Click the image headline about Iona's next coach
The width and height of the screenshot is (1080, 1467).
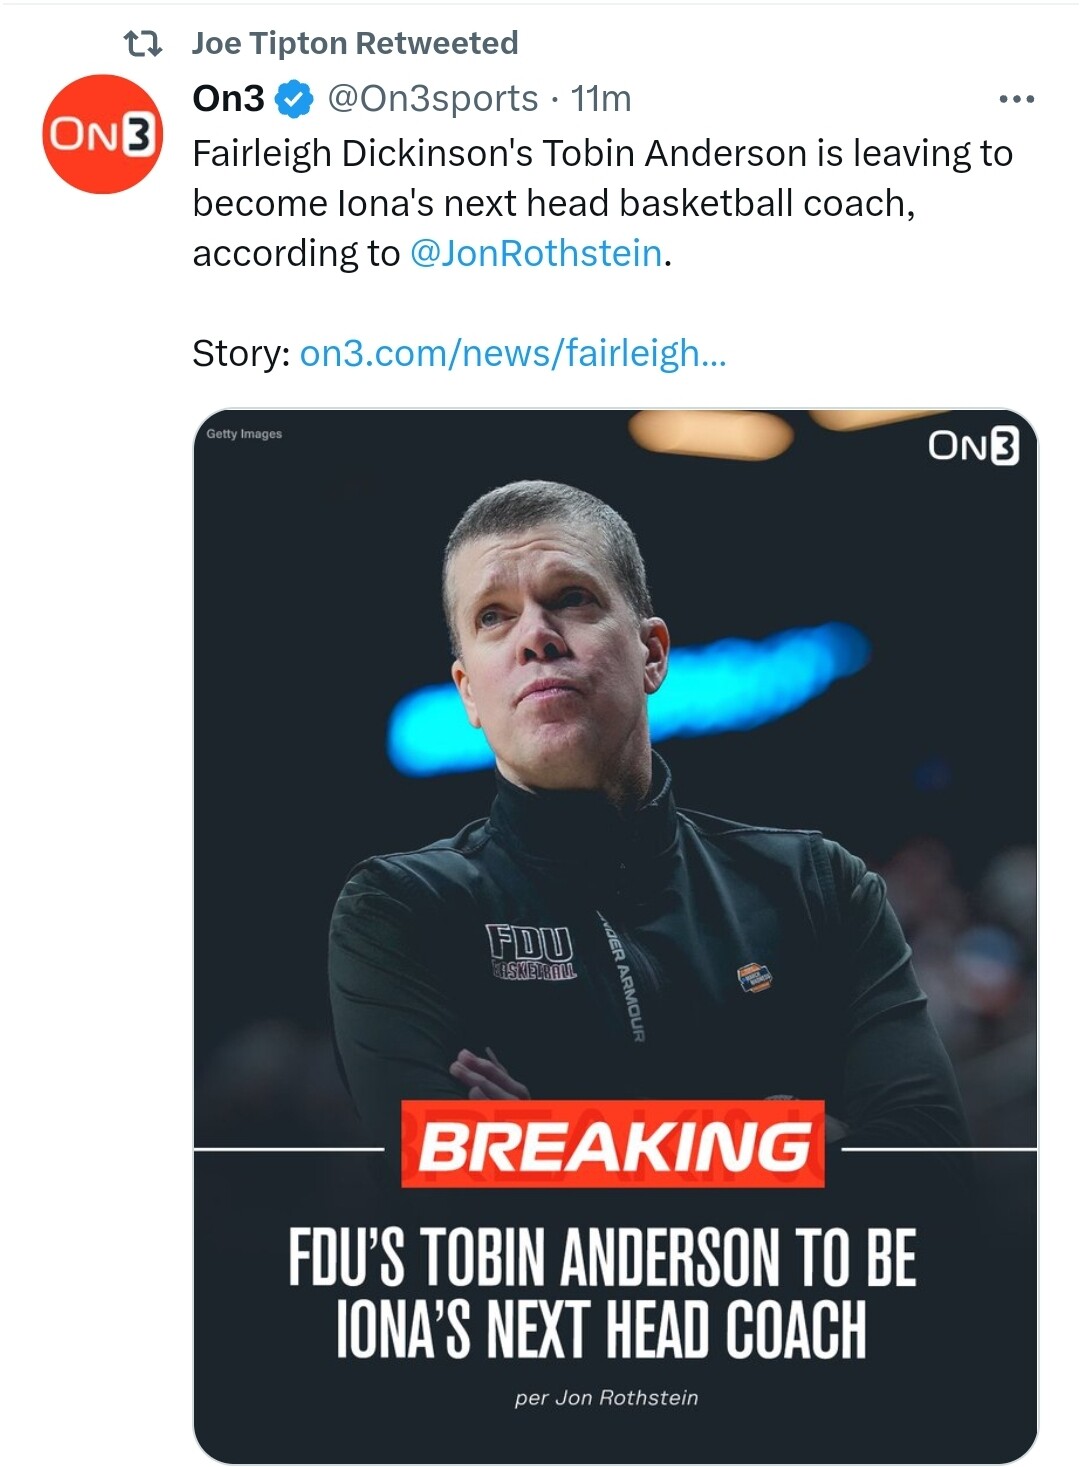[x=602, y=1293]
